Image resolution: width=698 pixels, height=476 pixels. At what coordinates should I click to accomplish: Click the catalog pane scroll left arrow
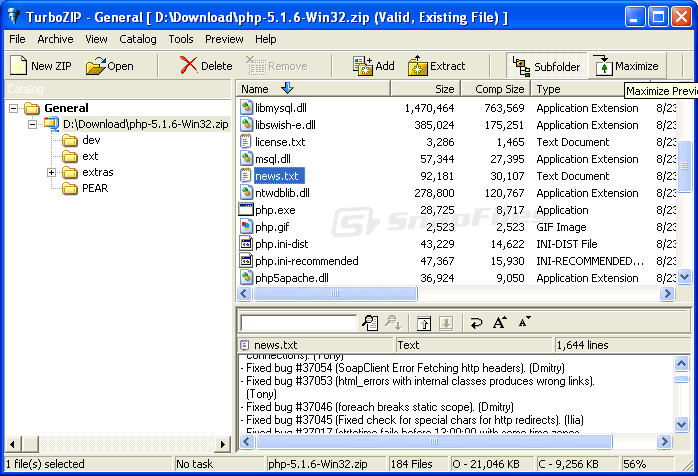pos(12,444)
